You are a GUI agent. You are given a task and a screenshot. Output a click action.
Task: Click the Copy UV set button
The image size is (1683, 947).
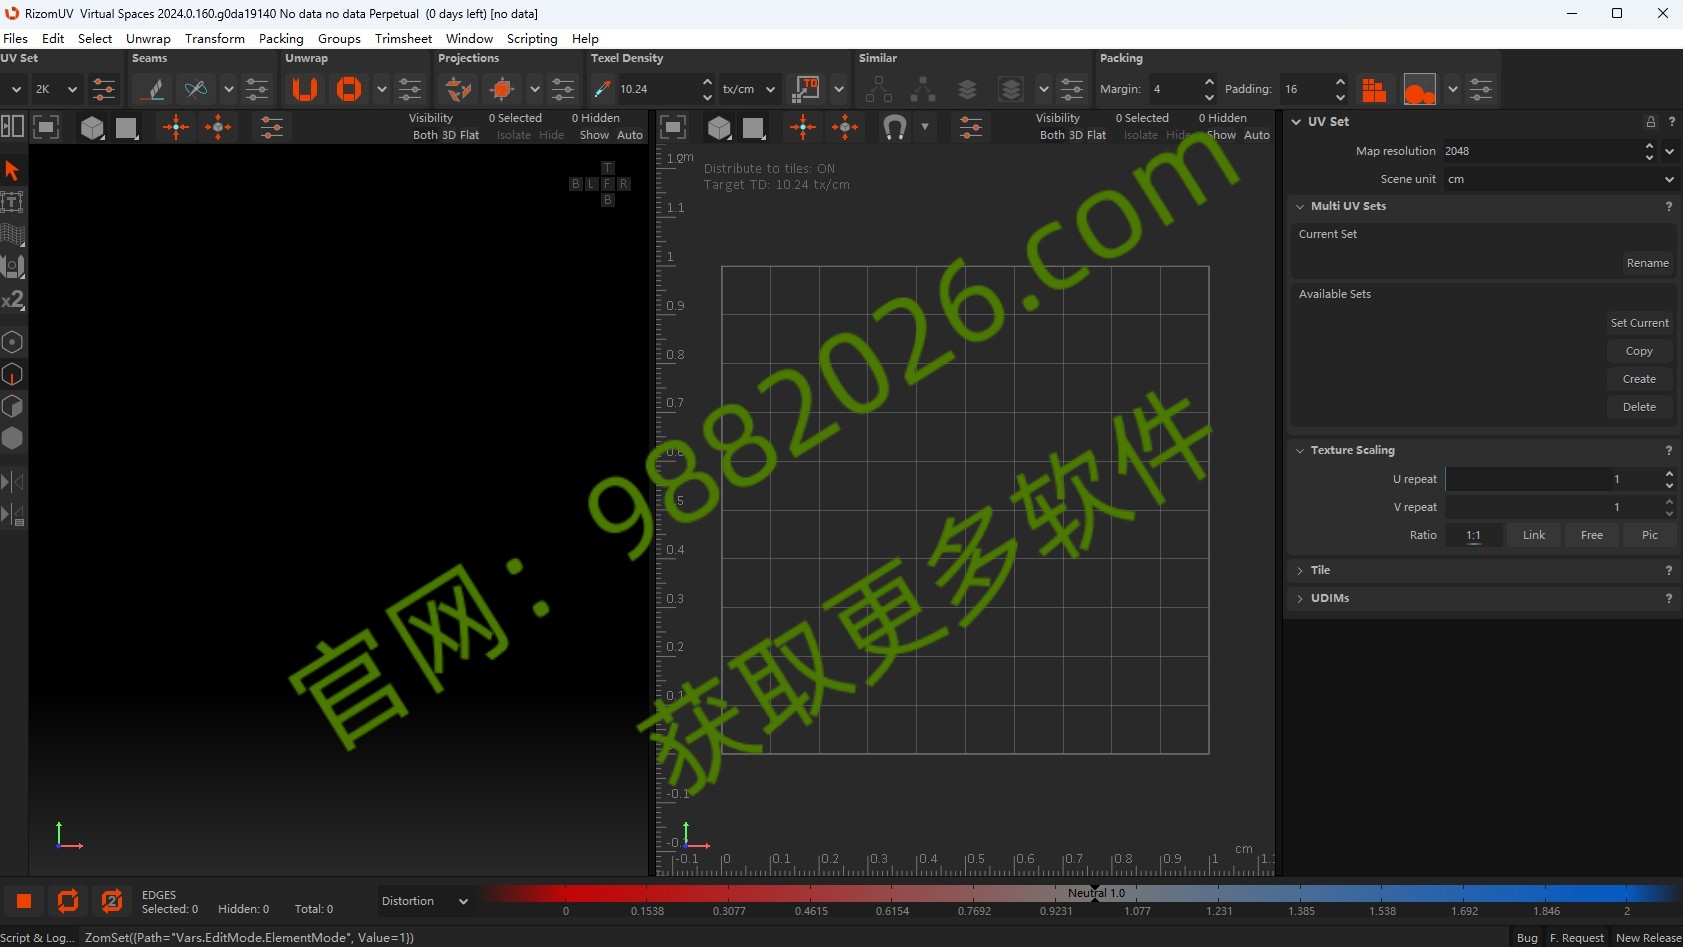(1639, 351)
